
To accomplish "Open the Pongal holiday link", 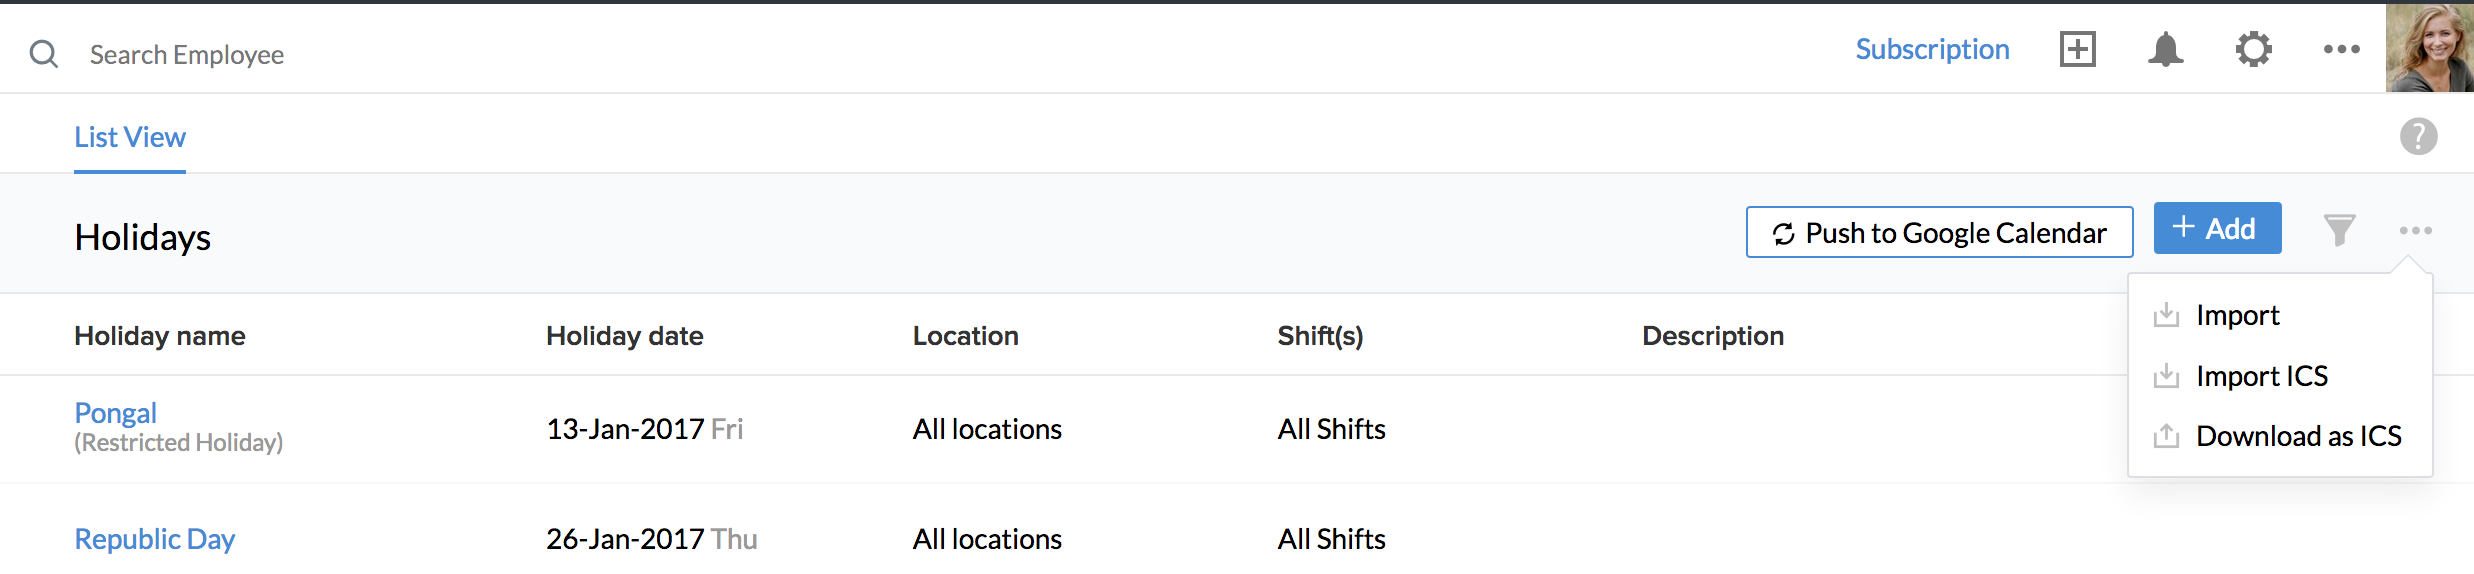I will click(116, 412).
